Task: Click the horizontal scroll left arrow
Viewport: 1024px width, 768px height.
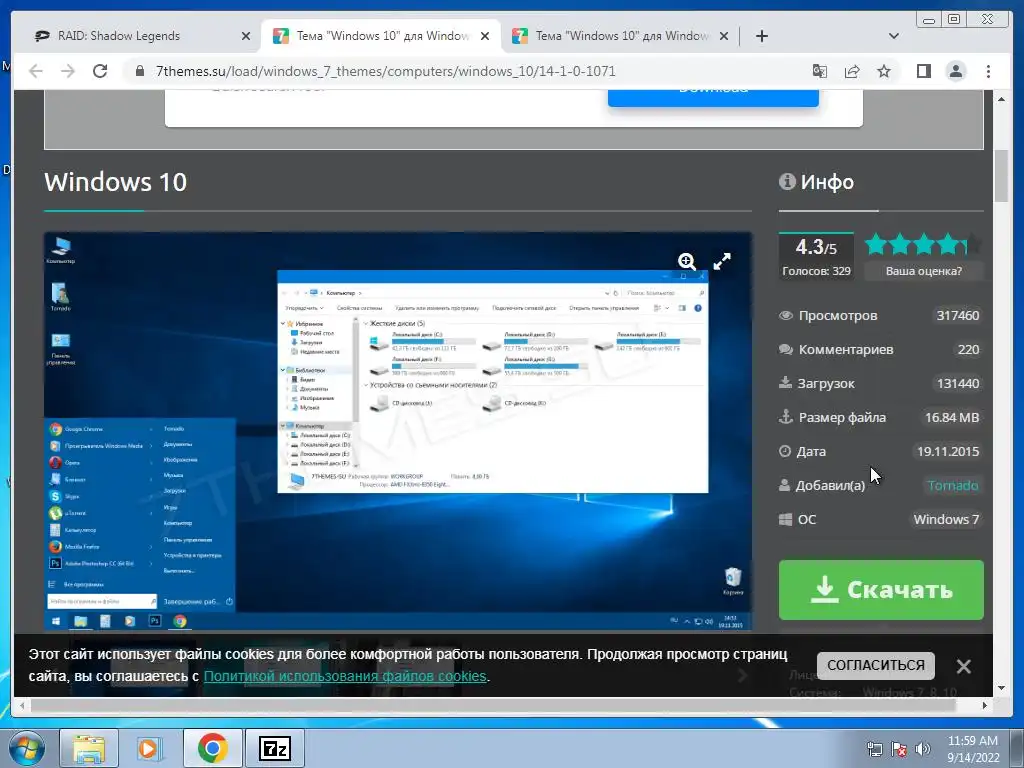Action: 22,705
